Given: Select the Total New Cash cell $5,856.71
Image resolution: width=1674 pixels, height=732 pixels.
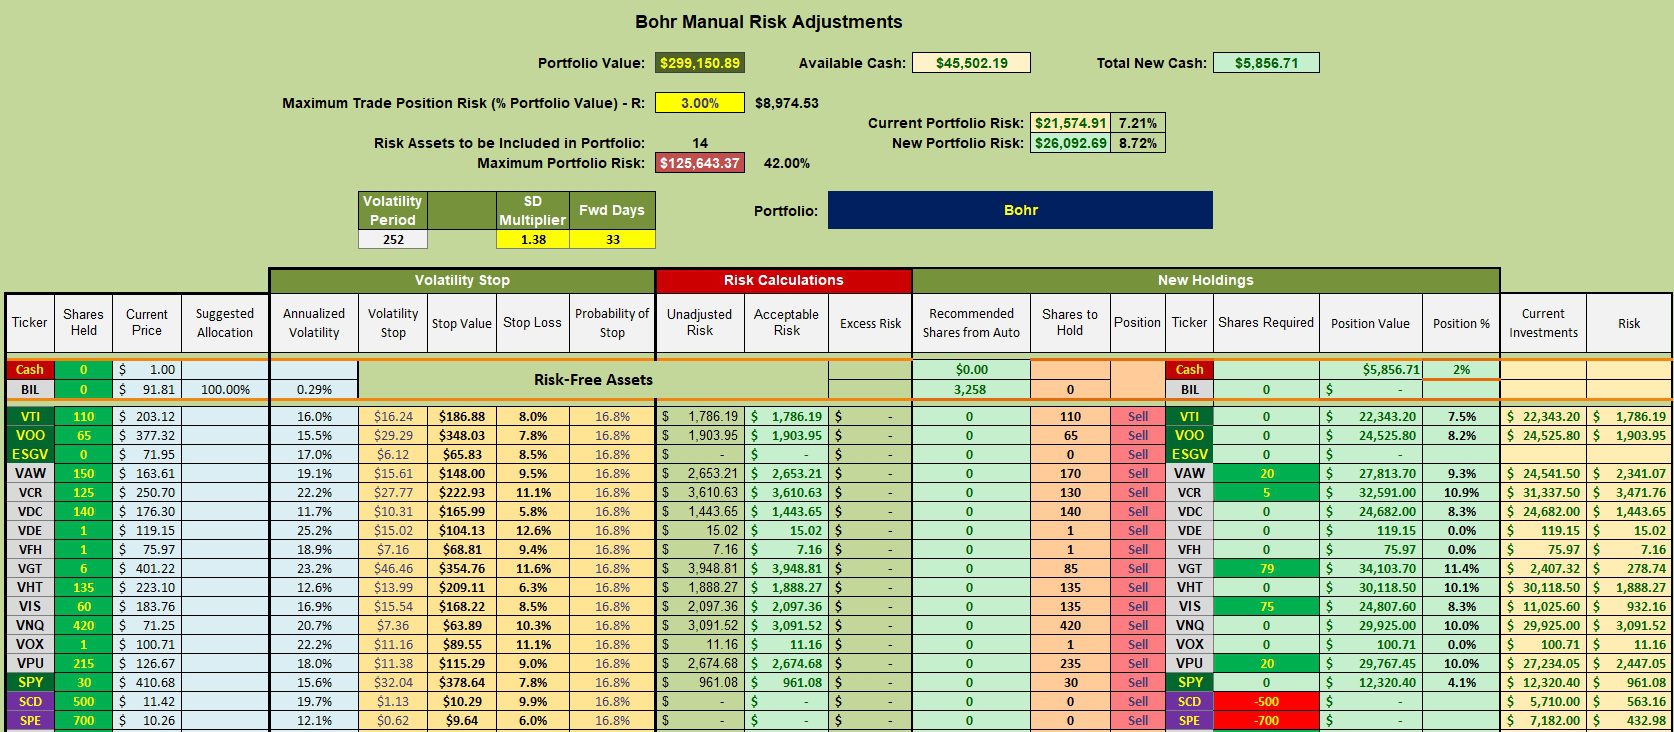Looking at the screenshot, I should [1266, 63].
